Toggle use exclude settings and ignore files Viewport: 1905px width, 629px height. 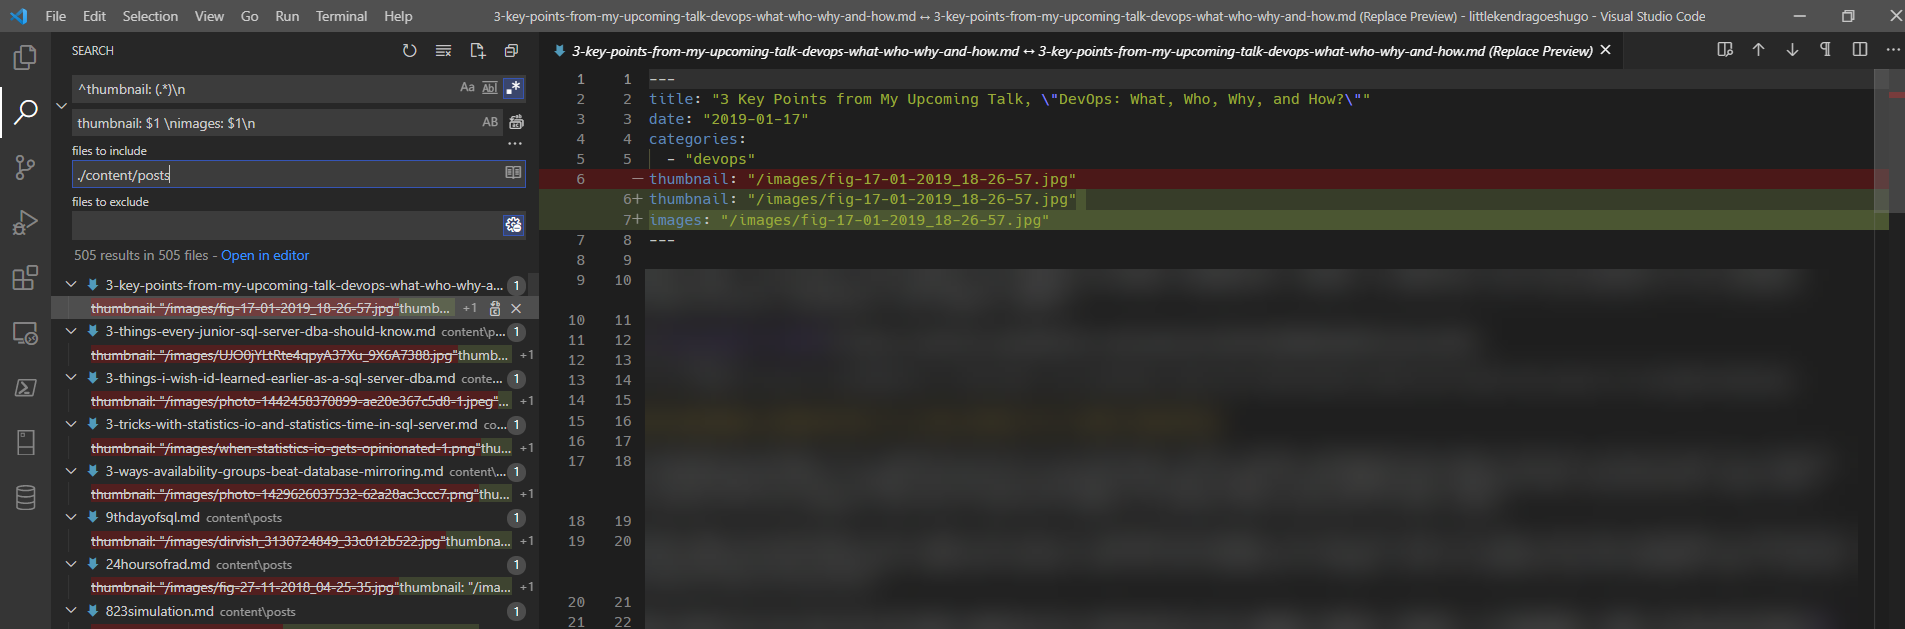[x=513, y=225]
